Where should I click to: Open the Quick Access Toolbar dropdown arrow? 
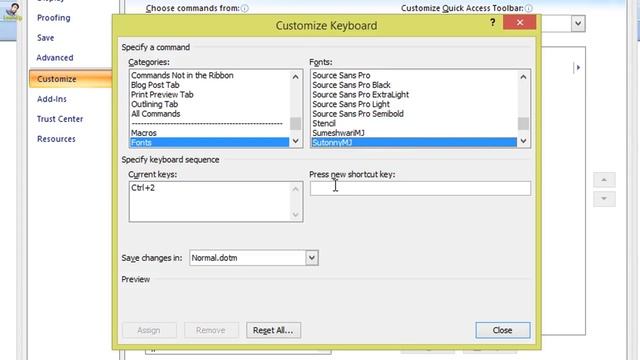pos(578,23)
